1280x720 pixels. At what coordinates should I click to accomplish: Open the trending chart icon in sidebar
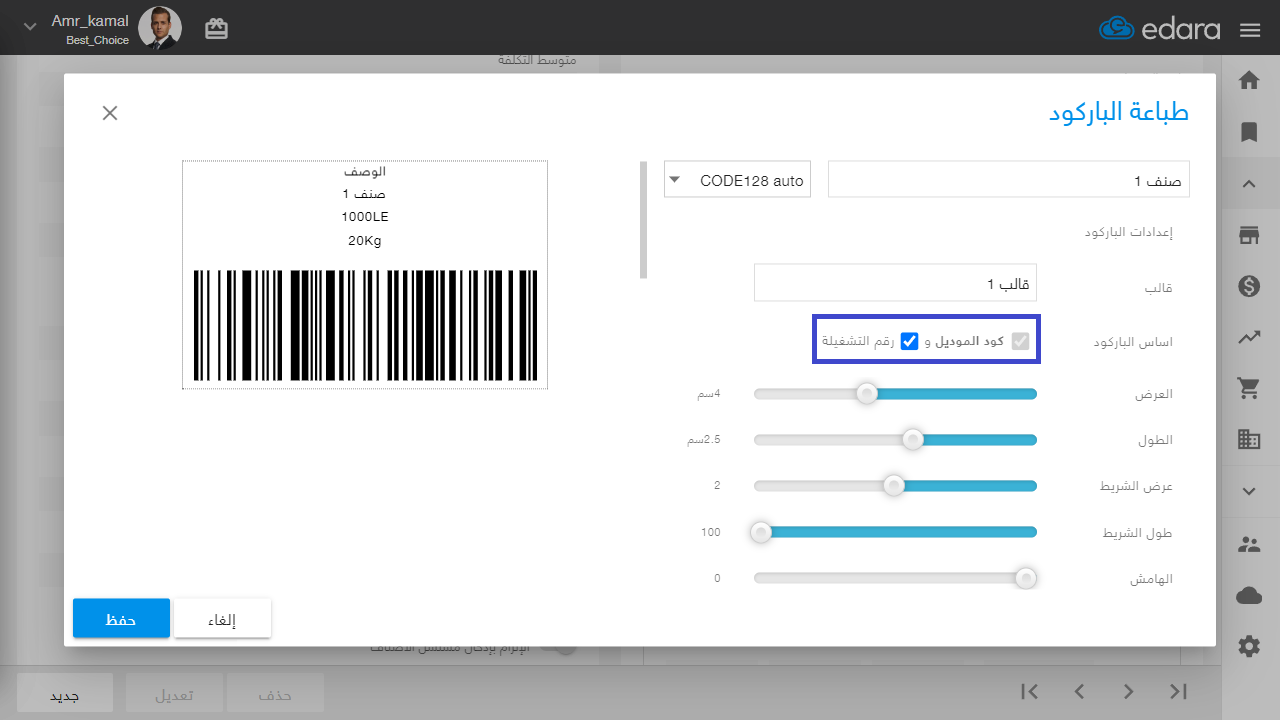[1248, 338]
